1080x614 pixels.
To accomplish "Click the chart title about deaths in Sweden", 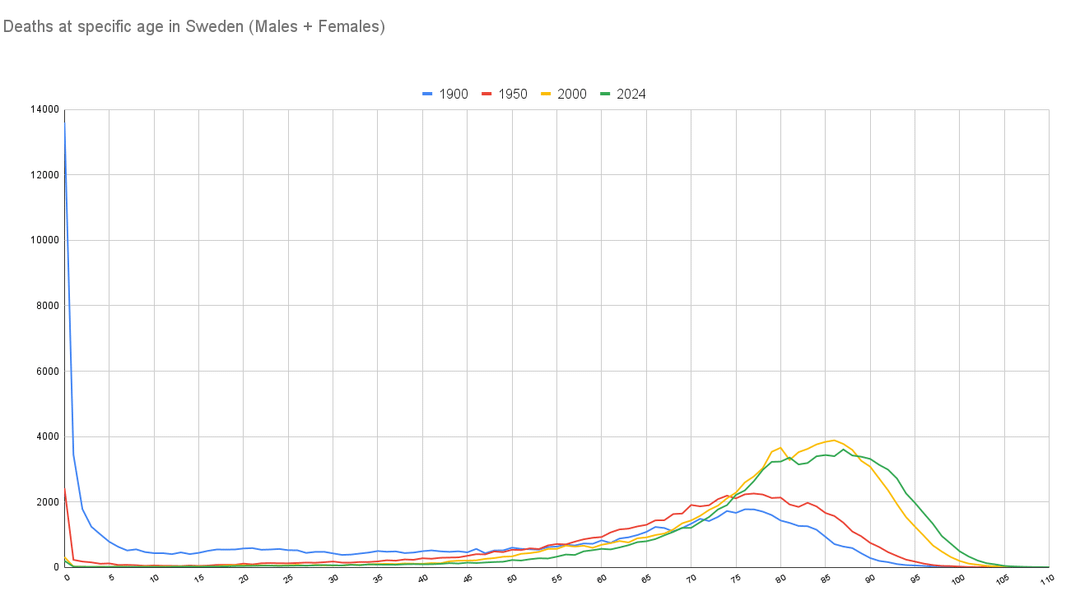I will click(x=194, y=27).
